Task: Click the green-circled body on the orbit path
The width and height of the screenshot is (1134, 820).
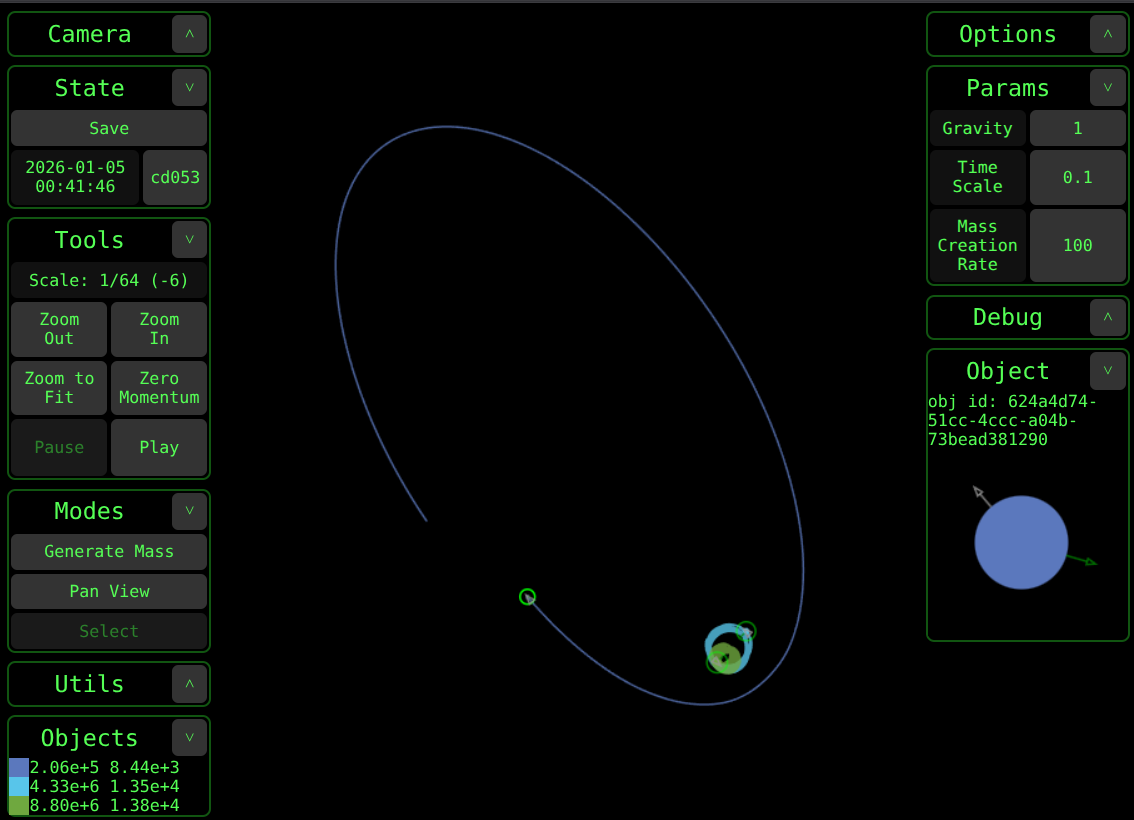Action: (x=528, y=597)
